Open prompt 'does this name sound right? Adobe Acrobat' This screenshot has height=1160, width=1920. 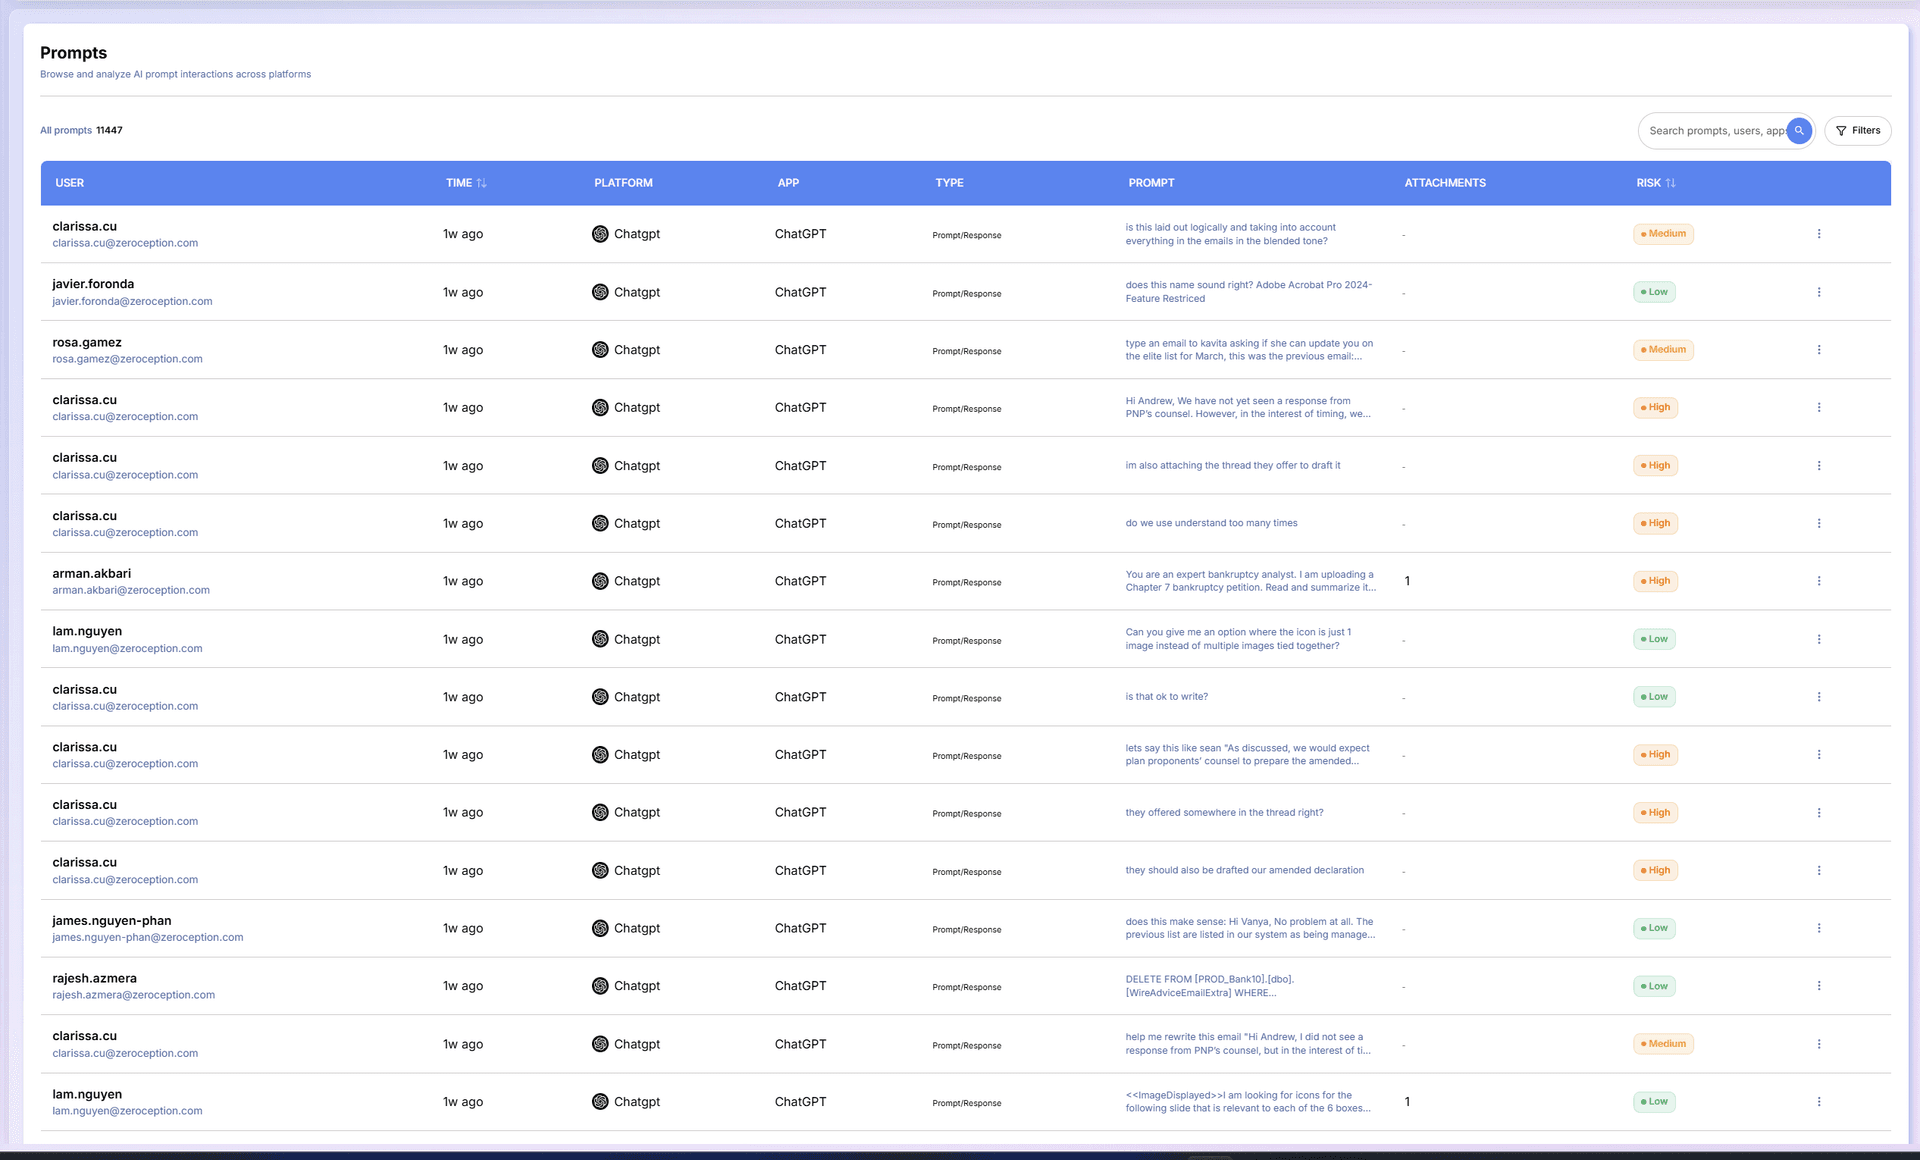click(1249, 292)
